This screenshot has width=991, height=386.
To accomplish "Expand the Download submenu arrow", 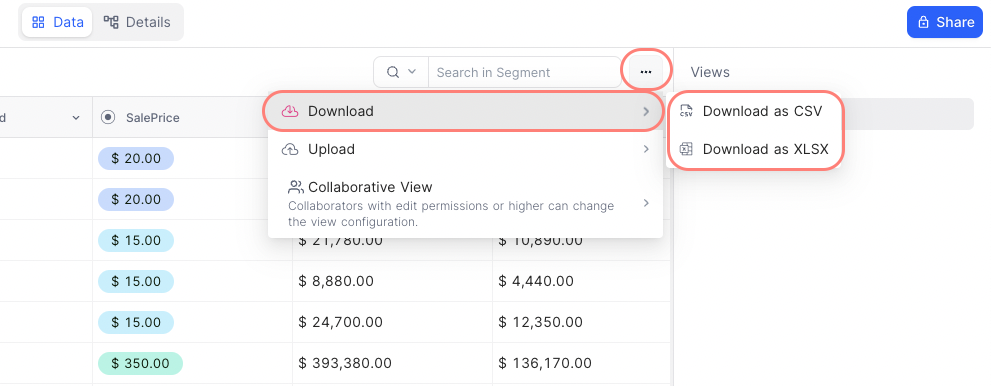I will pyautogui.click(x=646, y=111).
